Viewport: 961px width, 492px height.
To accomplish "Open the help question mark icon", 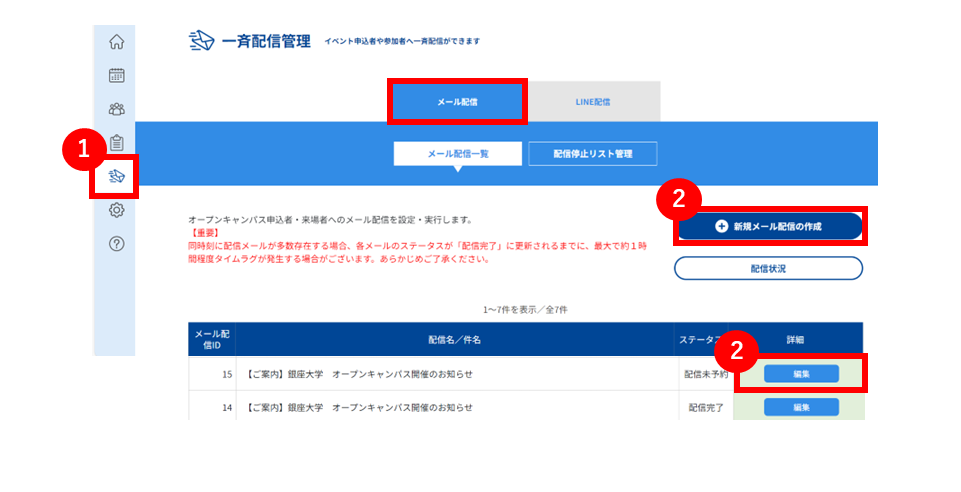I will [116, 244].
